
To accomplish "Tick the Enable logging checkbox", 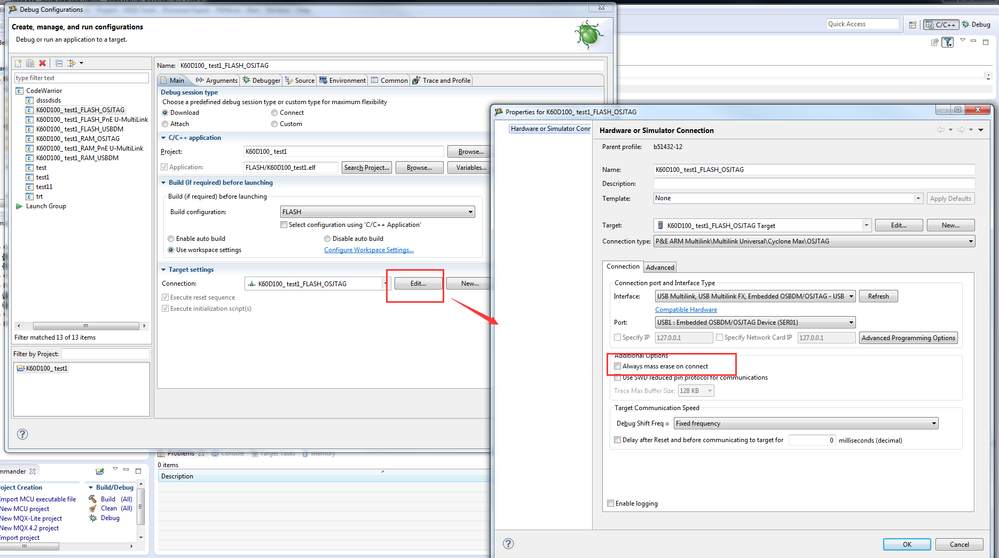I will (x=610, y=503).
